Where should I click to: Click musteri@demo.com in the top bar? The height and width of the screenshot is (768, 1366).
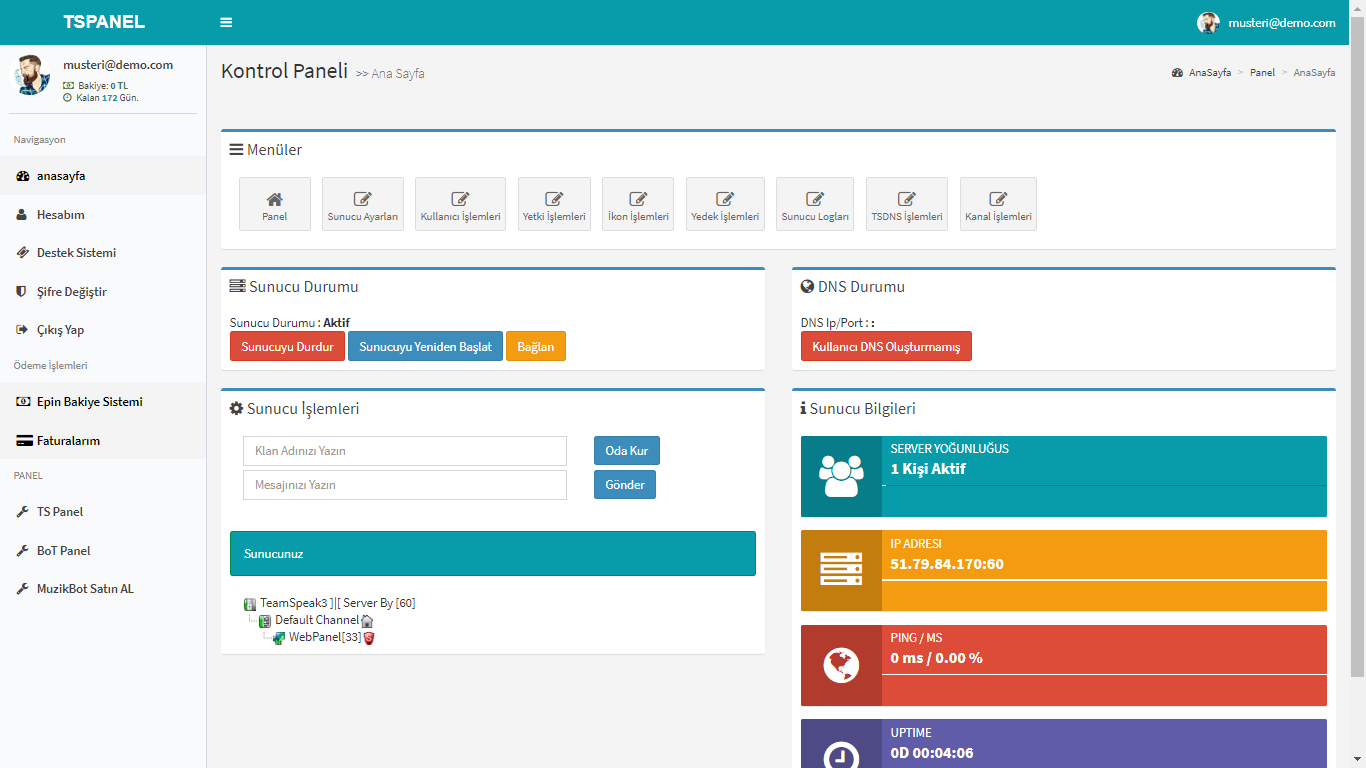click(1282, 22)
